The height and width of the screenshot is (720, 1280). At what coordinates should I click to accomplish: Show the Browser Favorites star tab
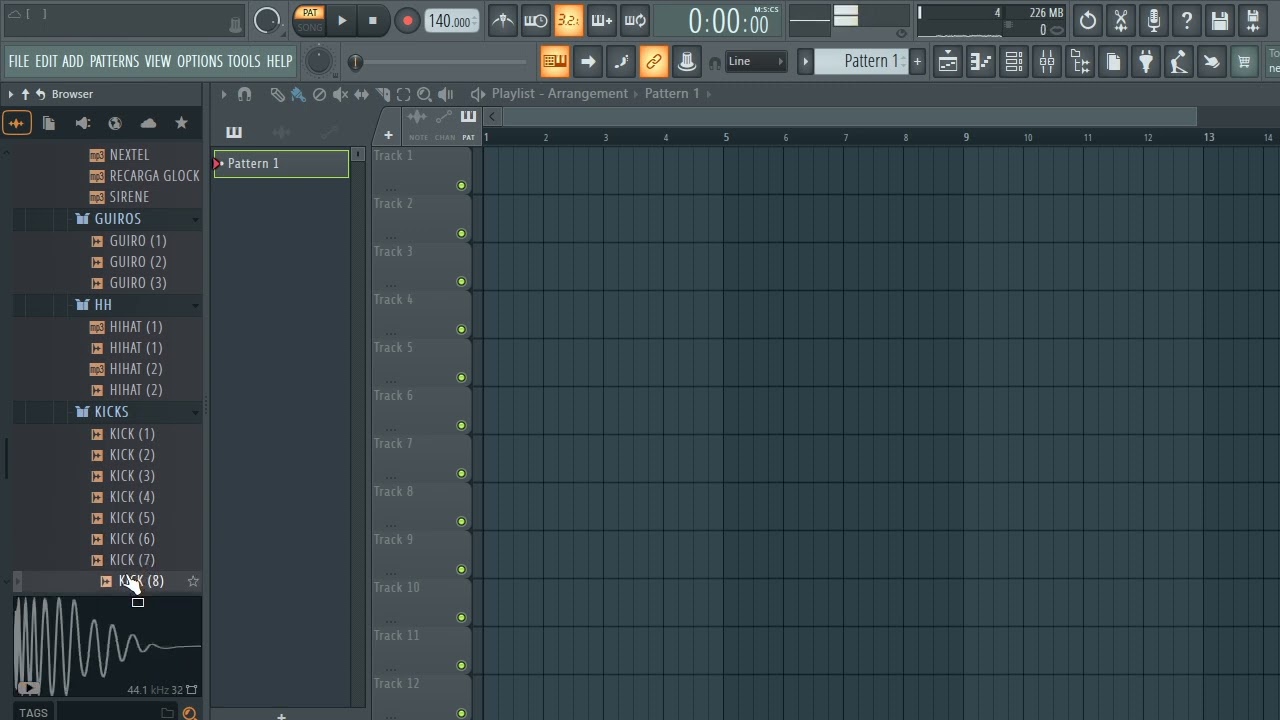181,123
